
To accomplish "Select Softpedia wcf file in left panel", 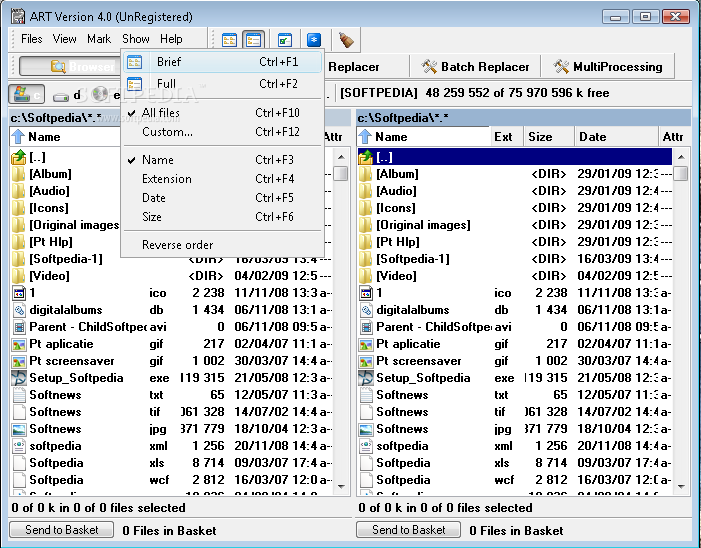I will click(172, 480).
